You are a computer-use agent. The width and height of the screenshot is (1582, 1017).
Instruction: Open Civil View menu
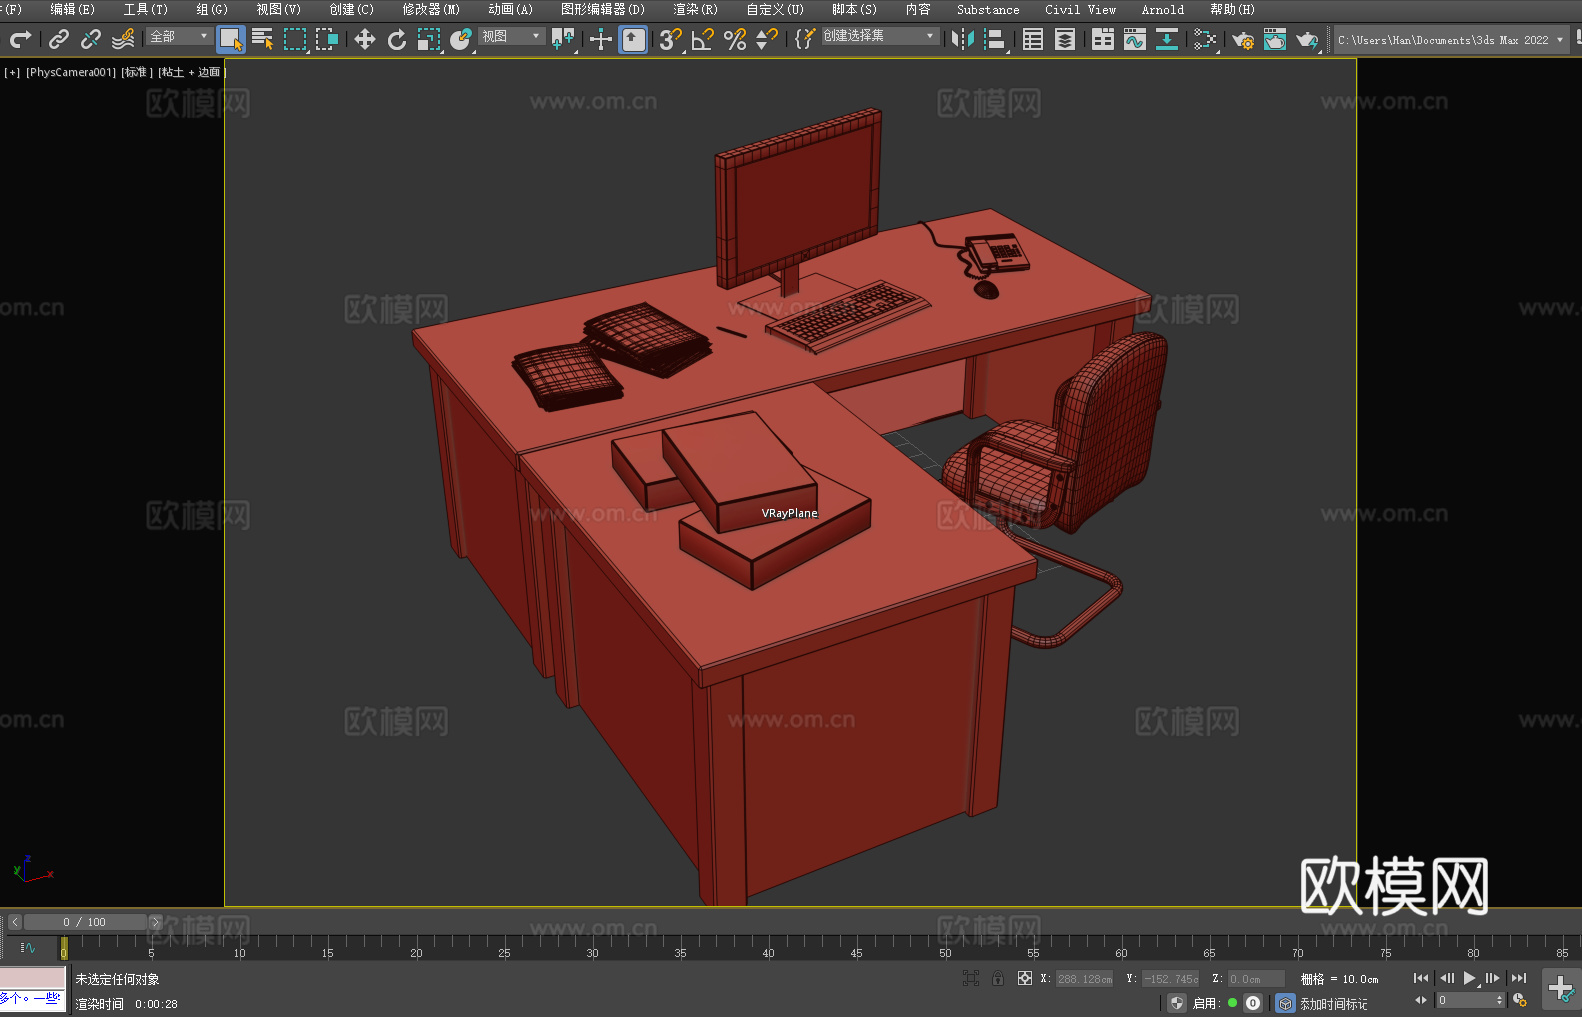coord(1080,9)
